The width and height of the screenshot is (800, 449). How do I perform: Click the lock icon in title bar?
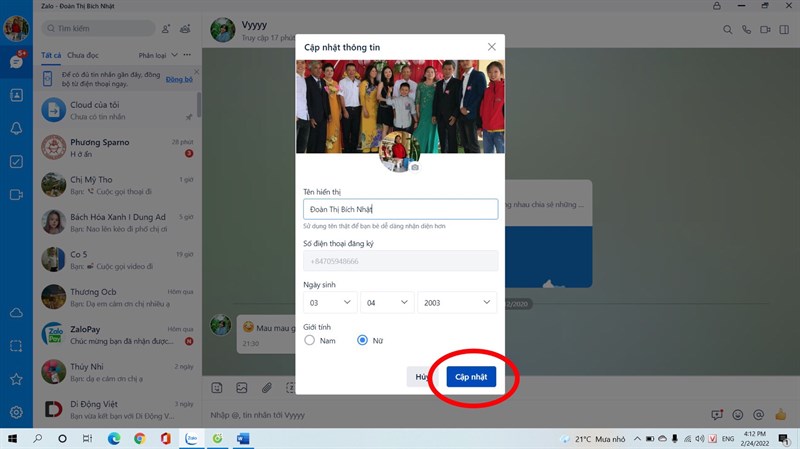pos(717,6)
